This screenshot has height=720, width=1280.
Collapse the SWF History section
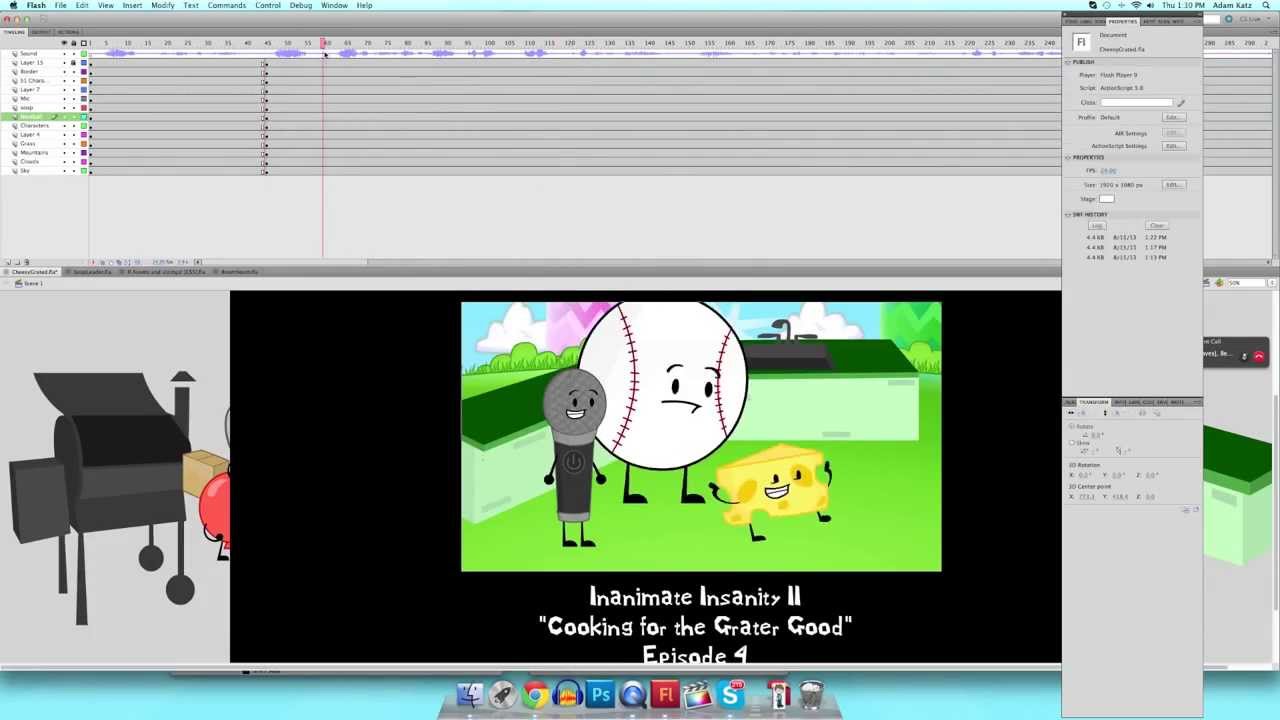(x=1068, y=215)
